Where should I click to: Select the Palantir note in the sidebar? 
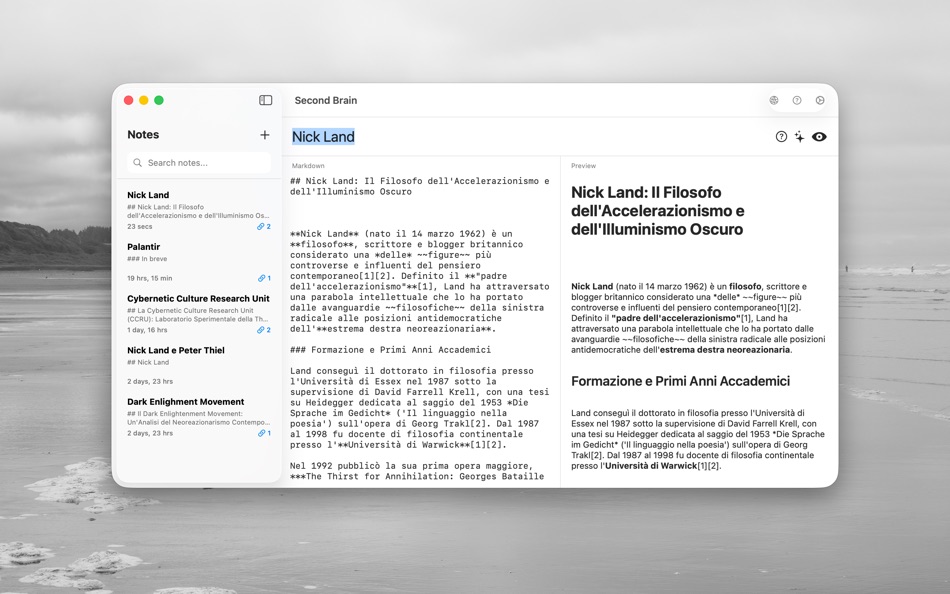click(190, 257)
